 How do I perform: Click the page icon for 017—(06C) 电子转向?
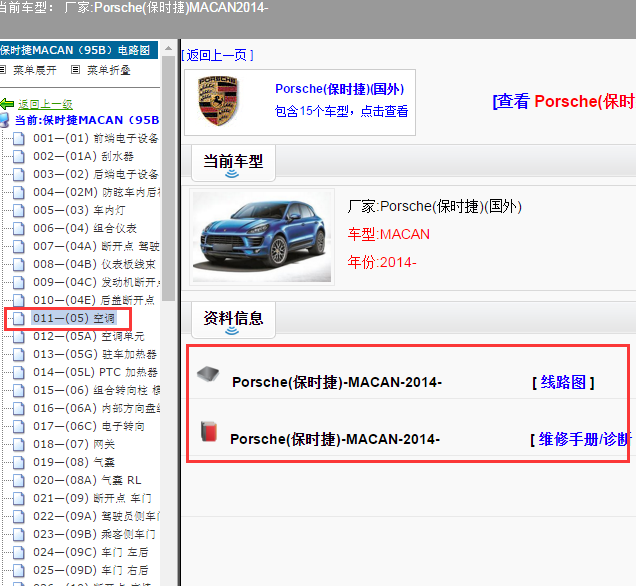[19, 427]
